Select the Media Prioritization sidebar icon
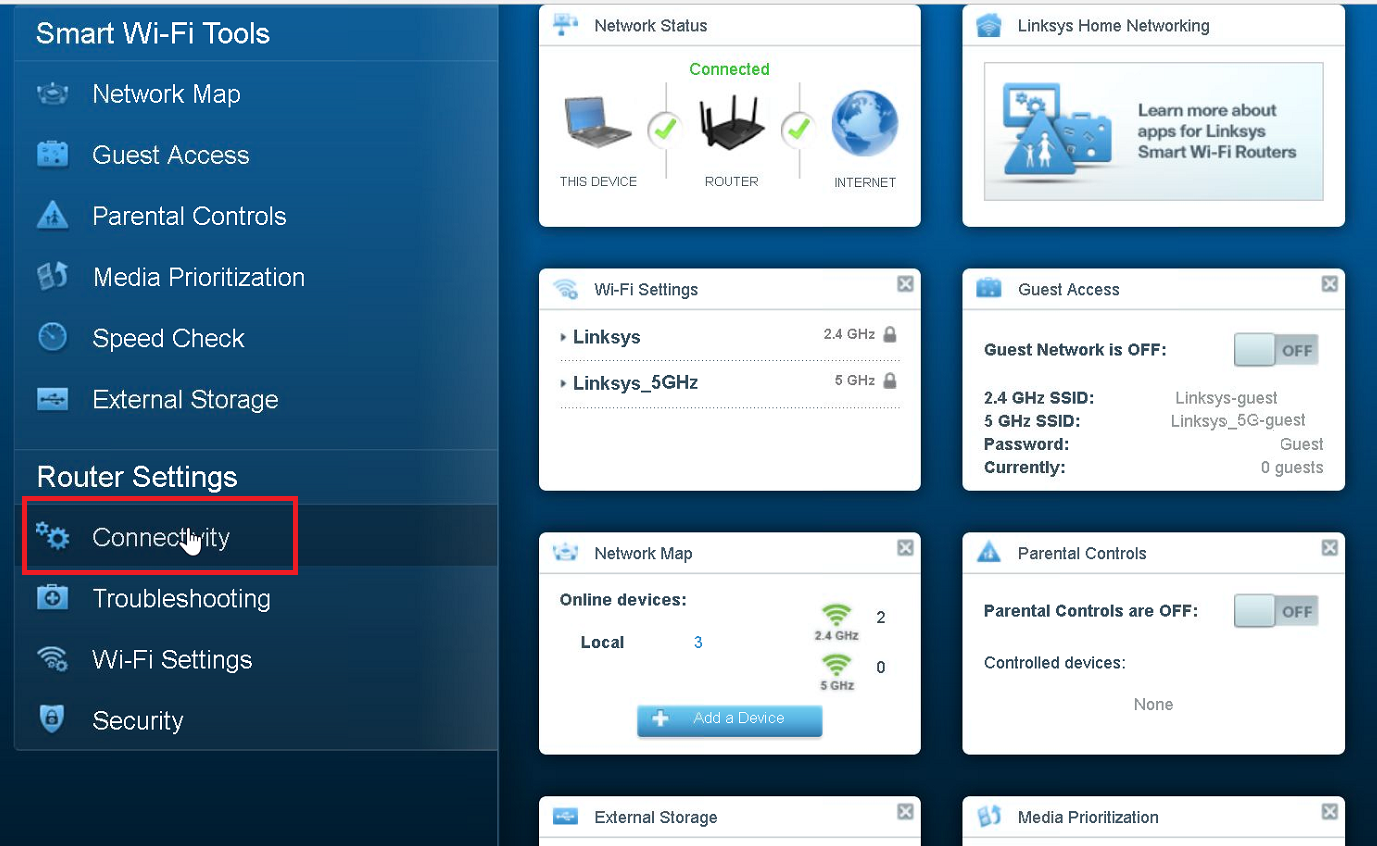The height and width of the screenshot is (846, 1377). 52,277
